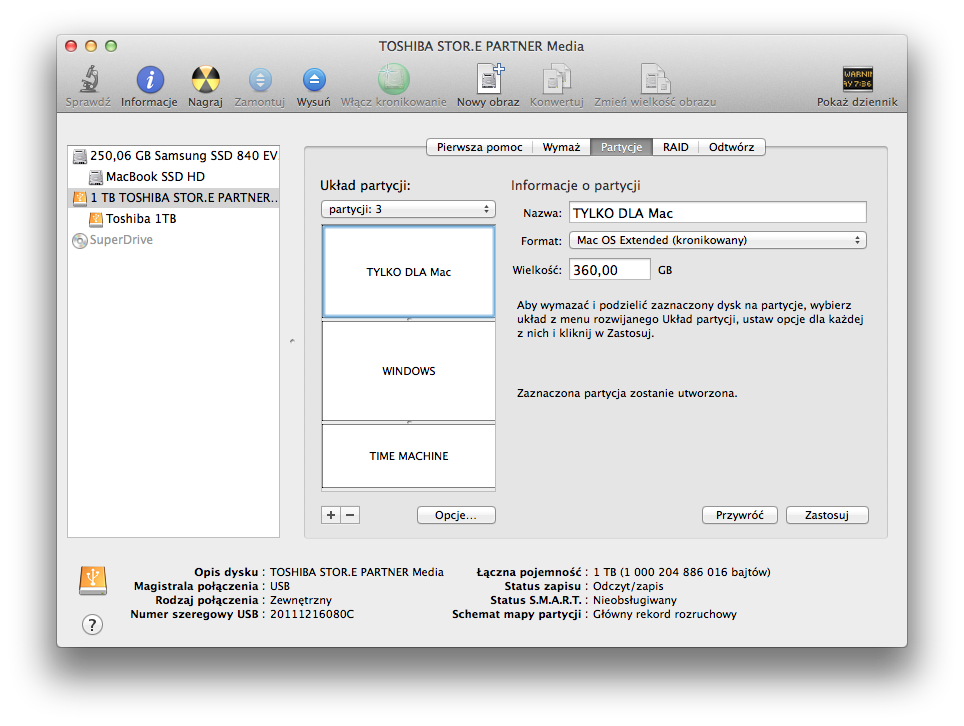Click the green zoom window button
The width and height of the screenshot is (964, 726).
111,46
